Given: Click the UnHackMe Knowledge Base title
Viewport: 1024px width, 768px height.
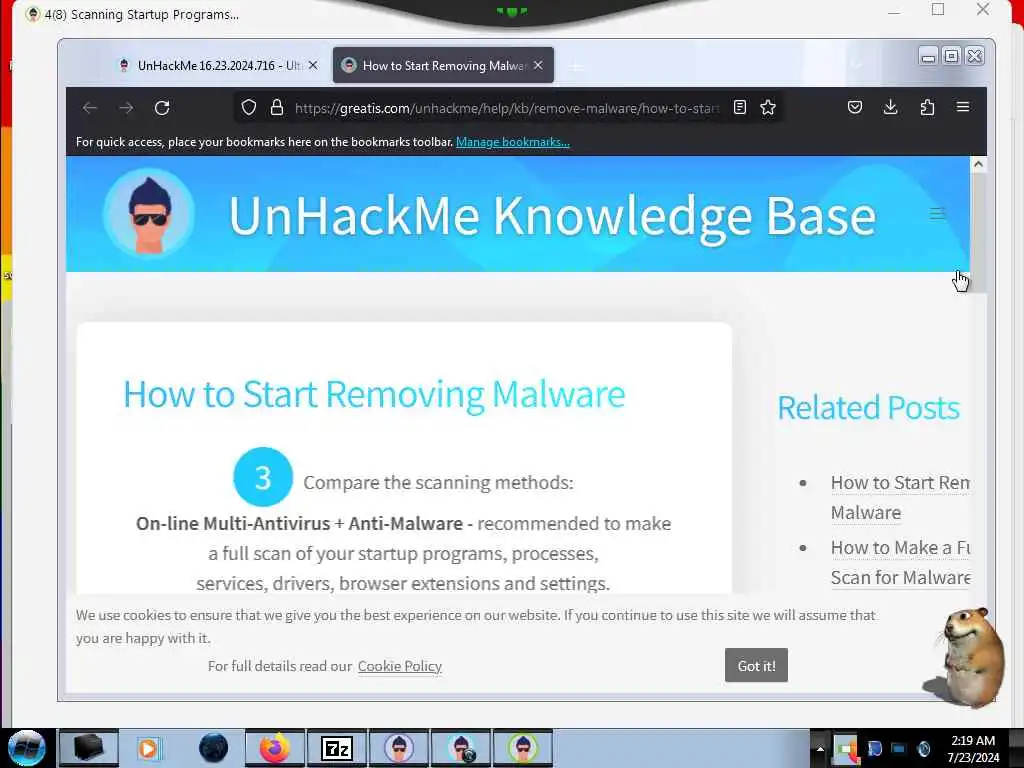Looking at the screenshot, I should coord(552,217).
